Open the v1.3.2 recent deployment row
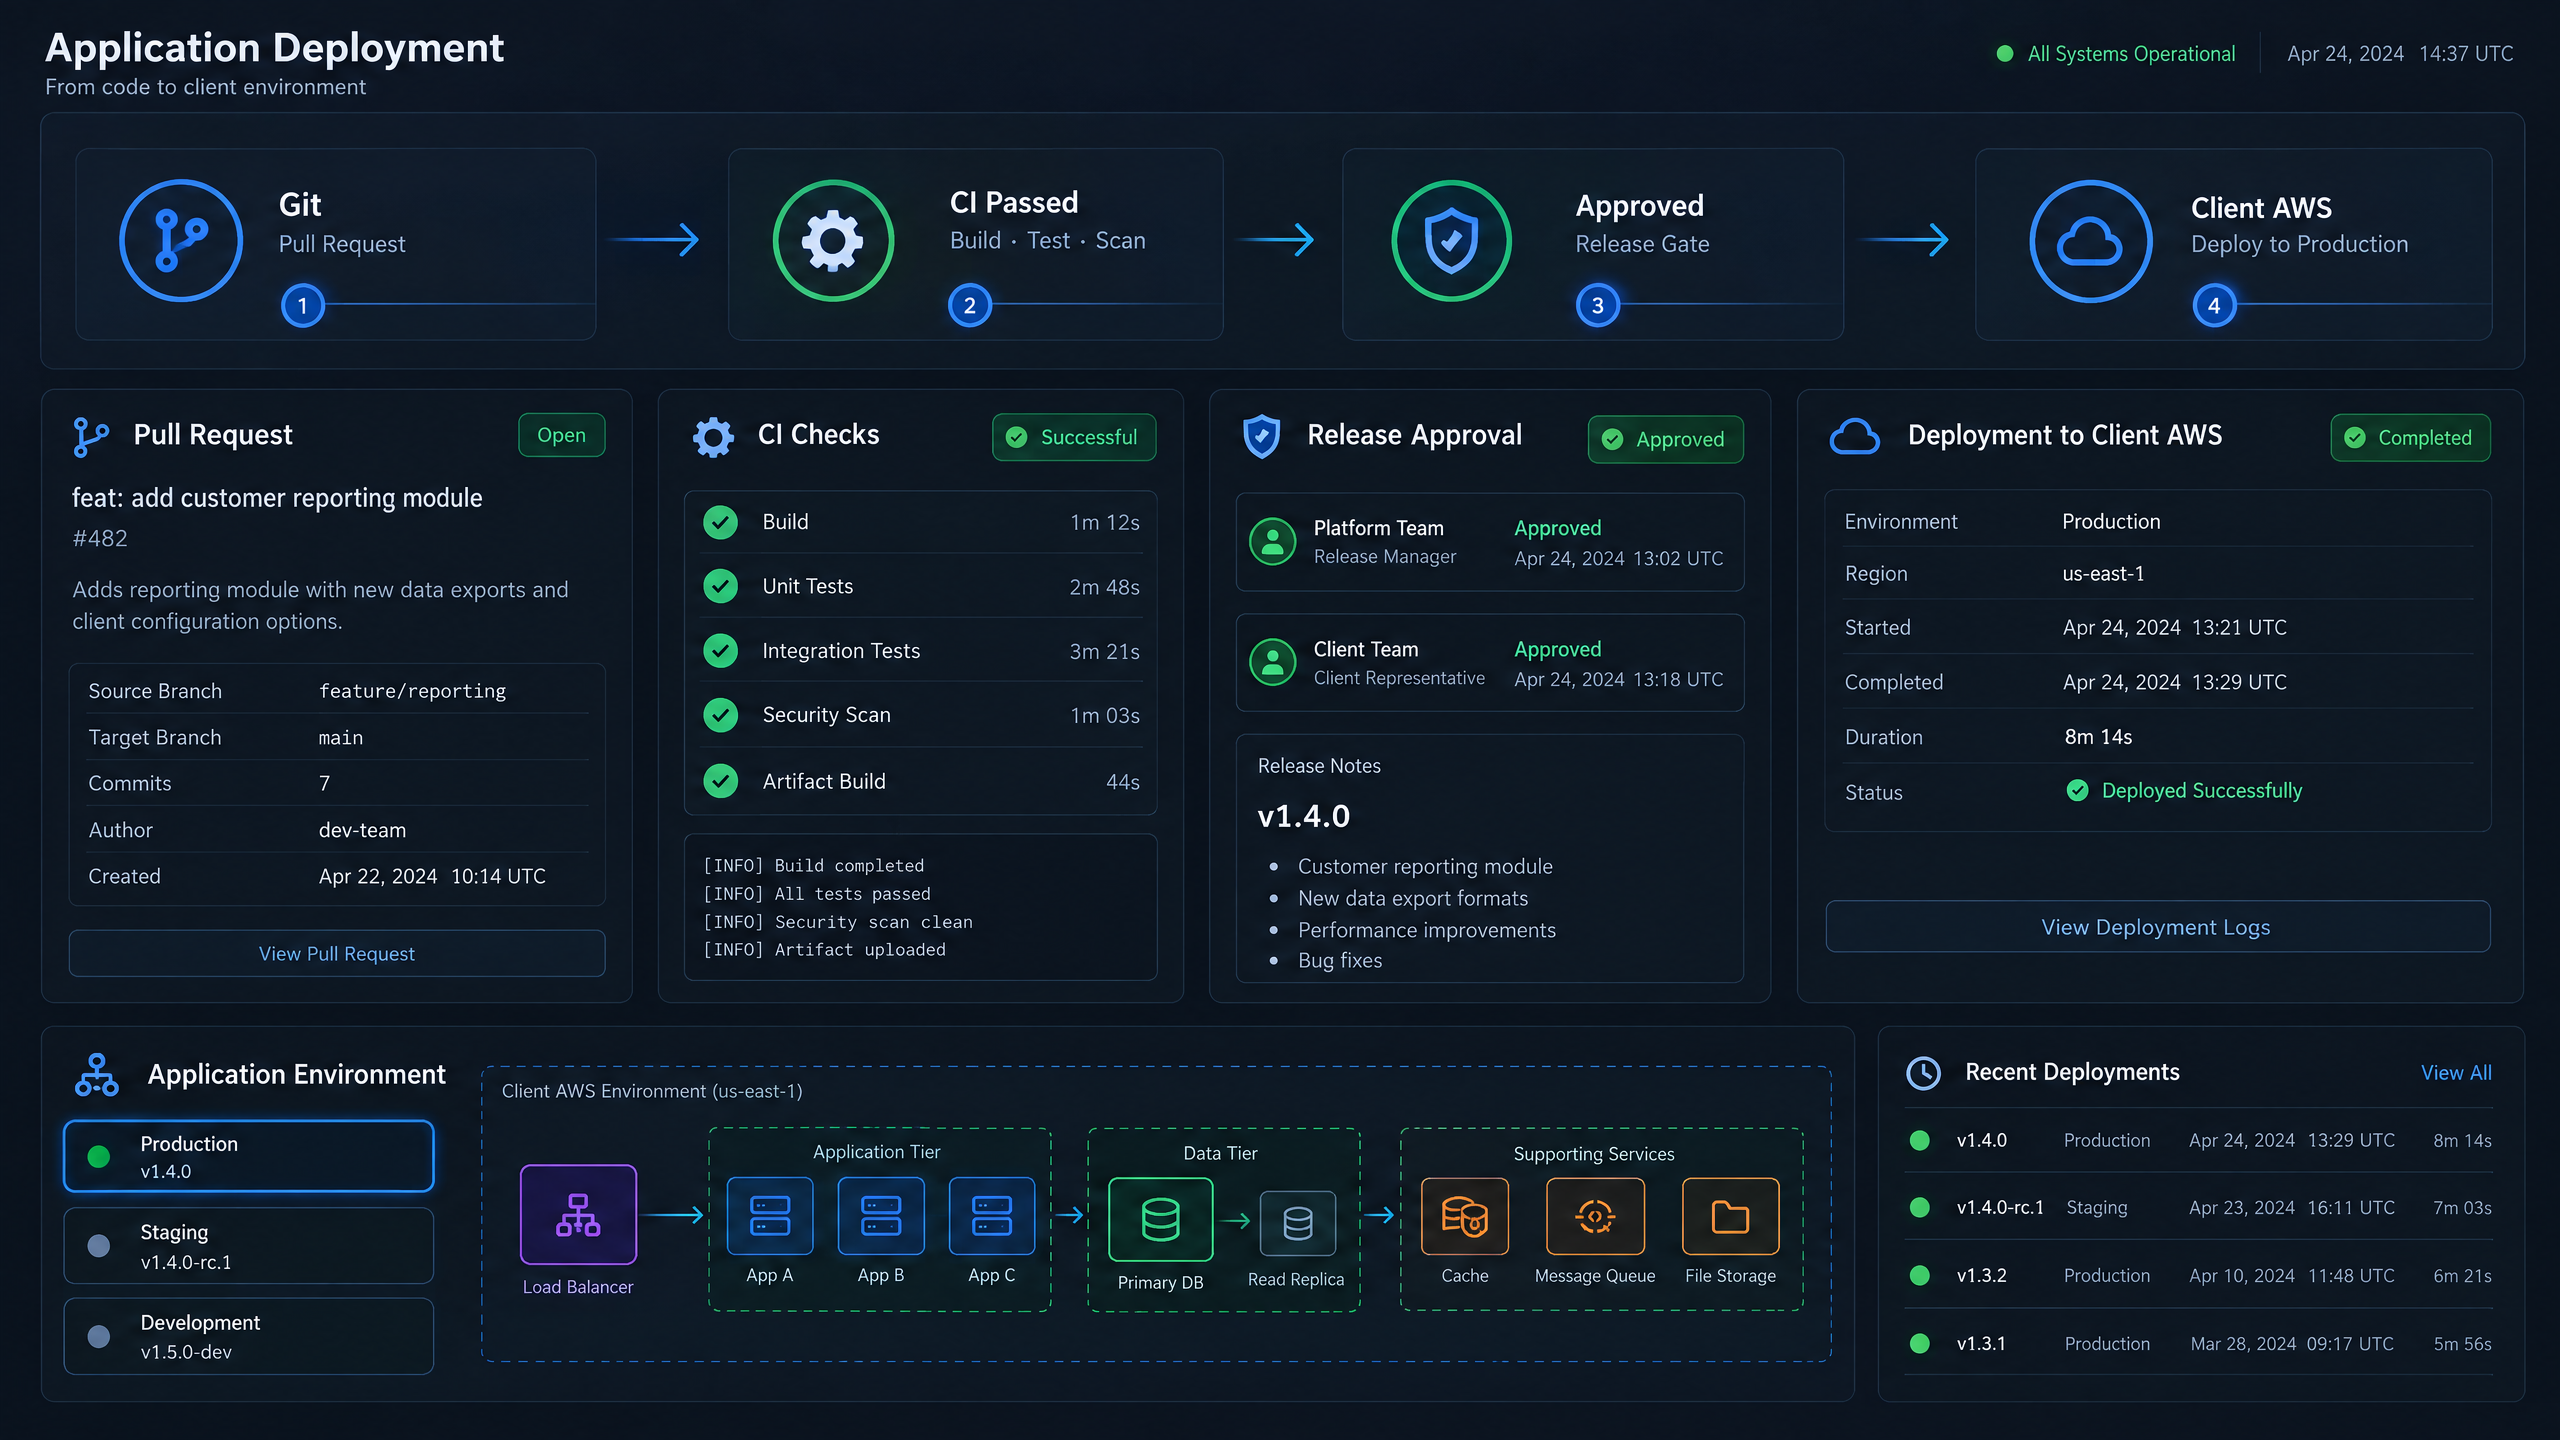 [x=2198, y=1276]
